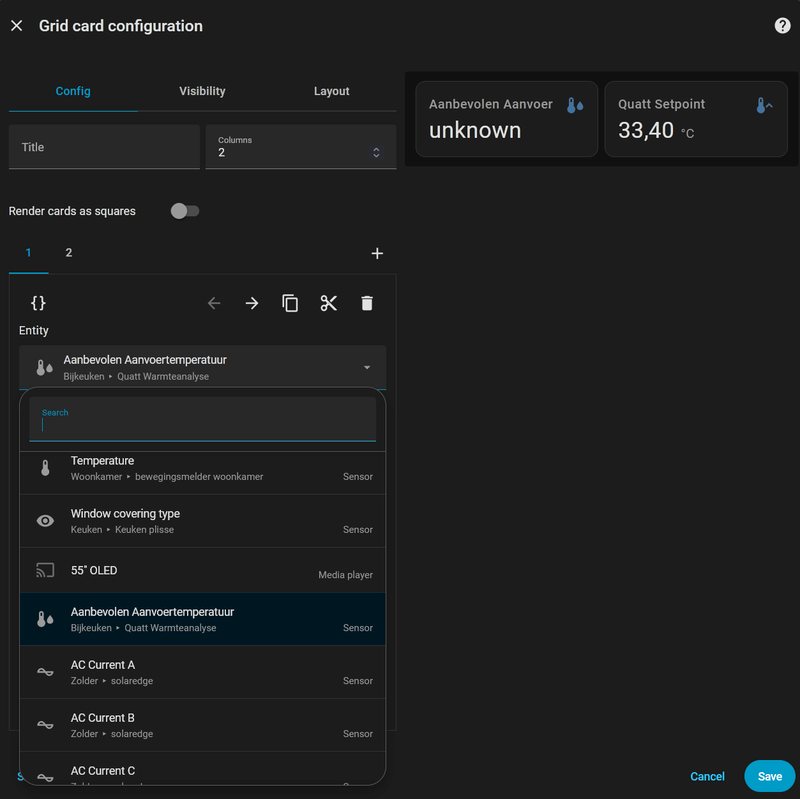Image resolution: width=800 pixels, height=799 pixels.
Task: Move the card left with the arrow icon
Action: pyautogui.click(x=213, y=303)
